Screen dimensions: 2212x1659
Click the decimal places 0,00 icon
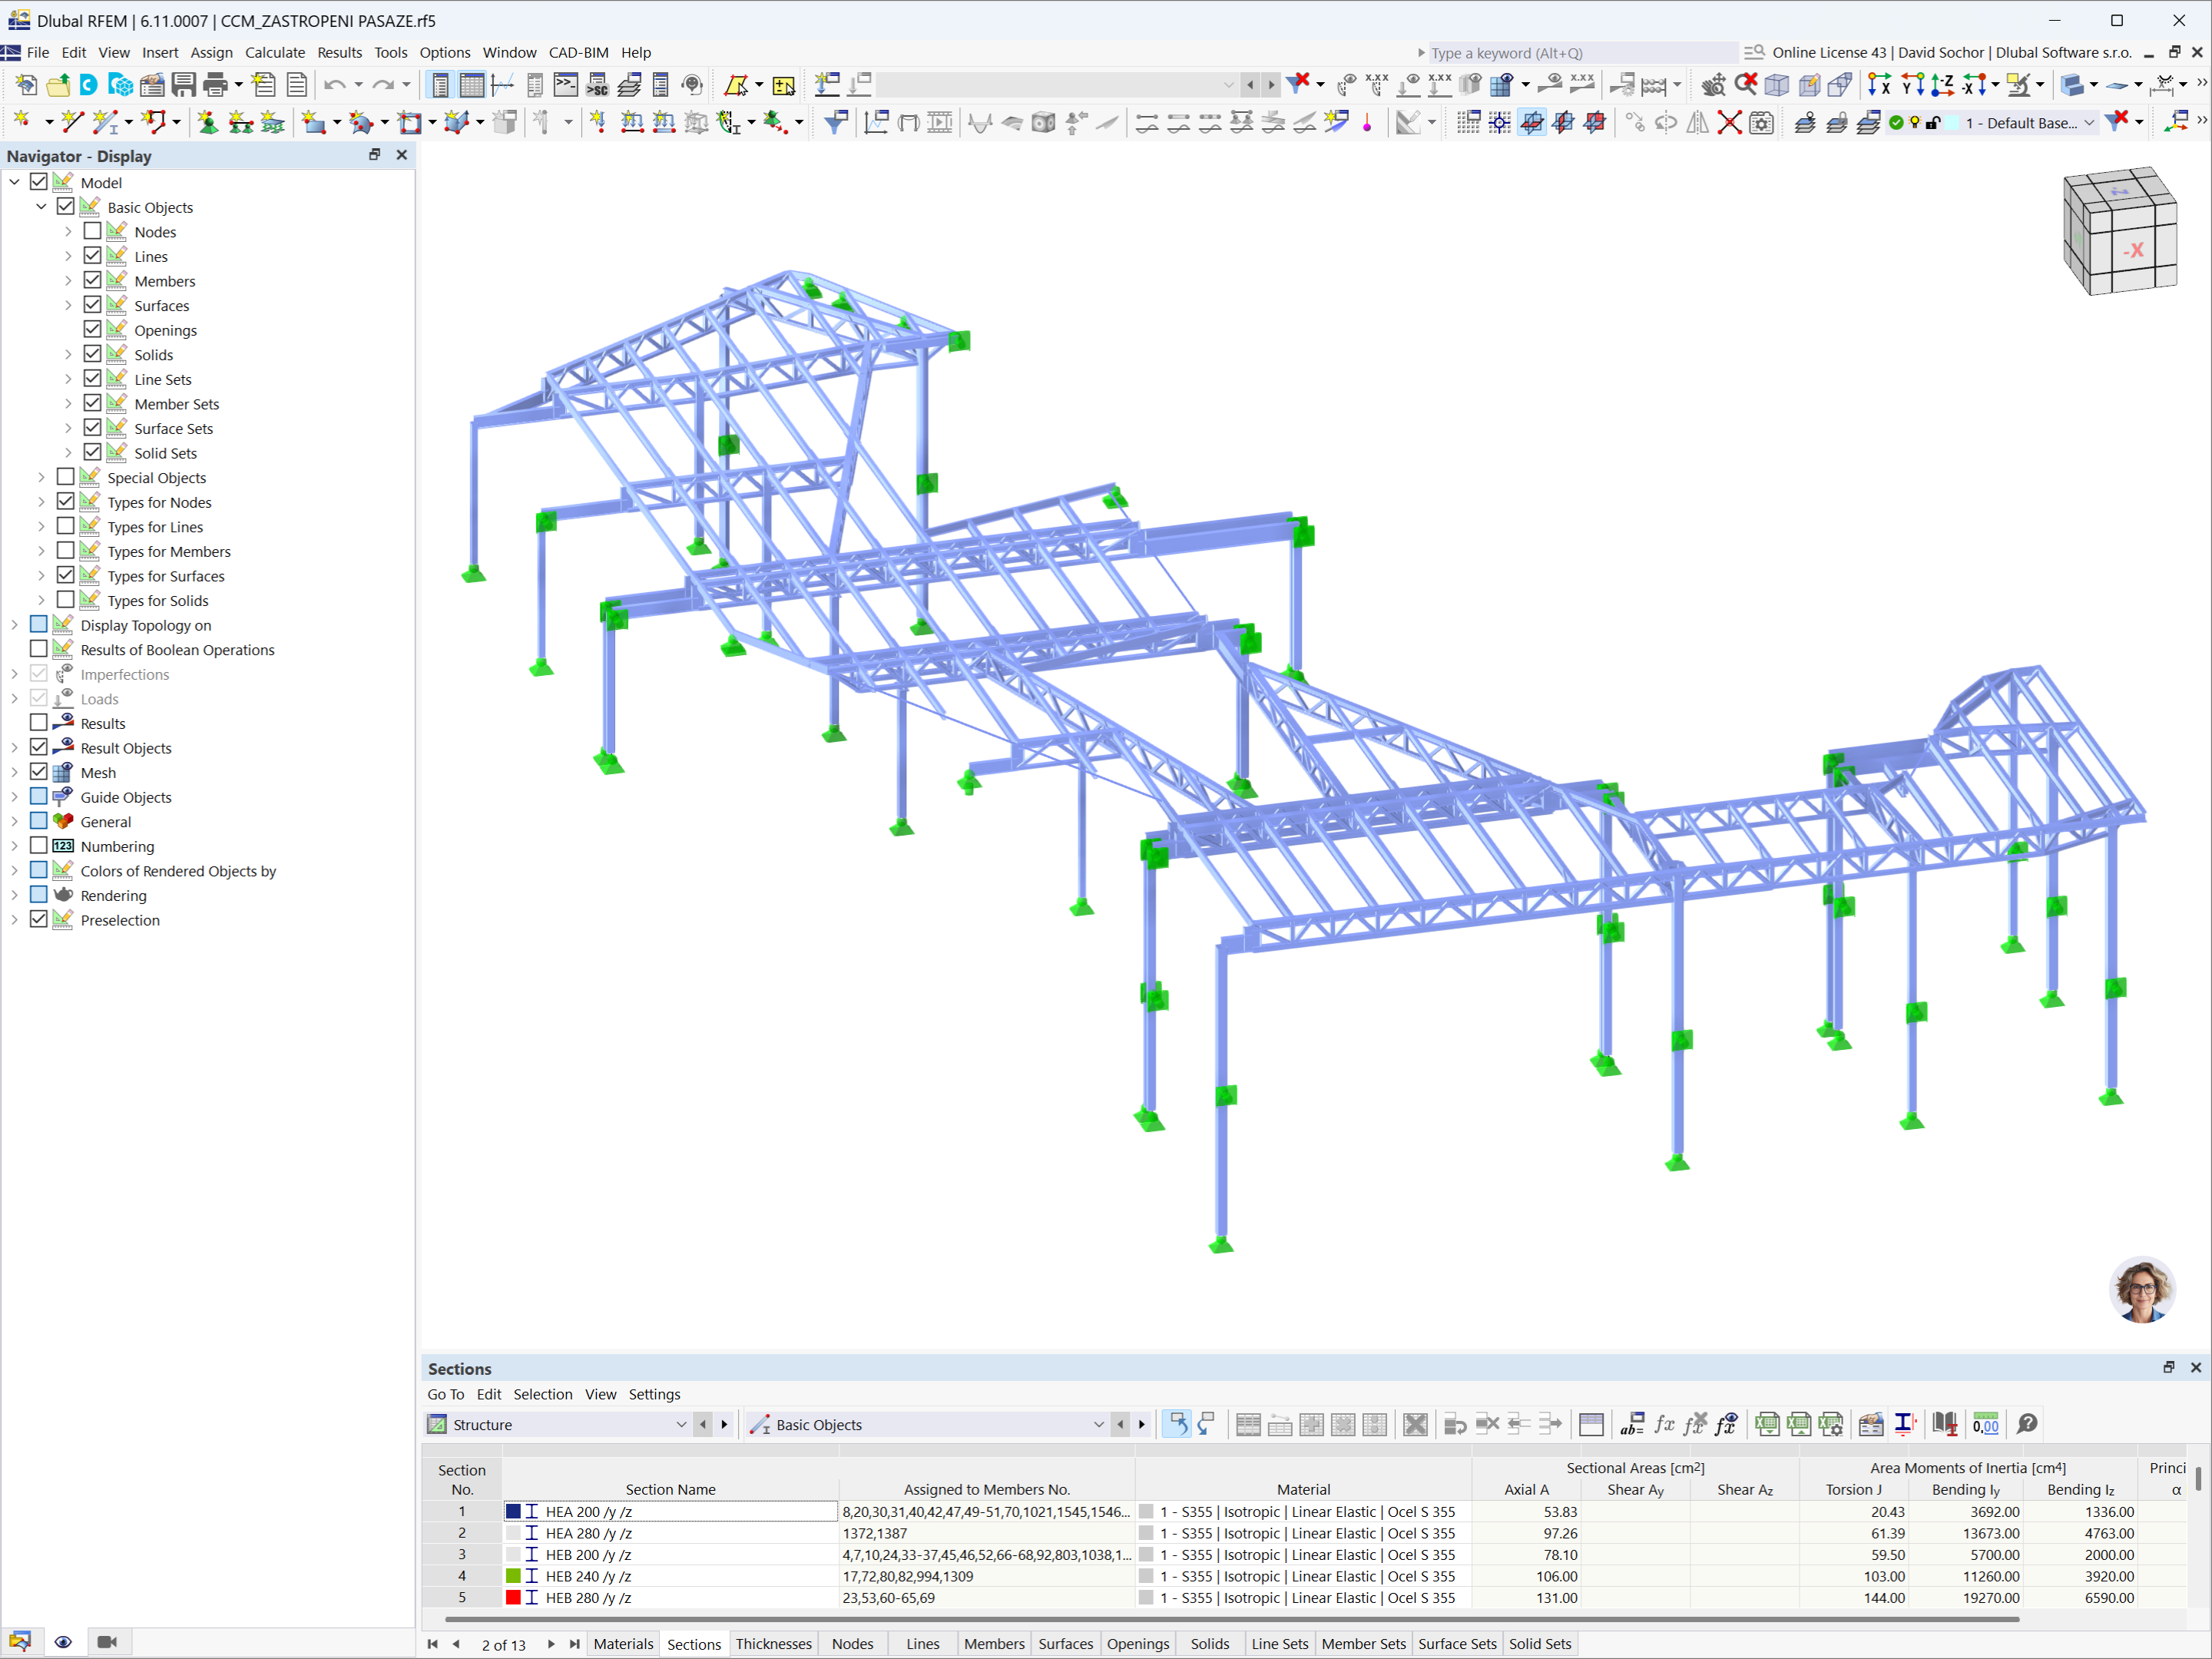click(x=1986, y=1424)
